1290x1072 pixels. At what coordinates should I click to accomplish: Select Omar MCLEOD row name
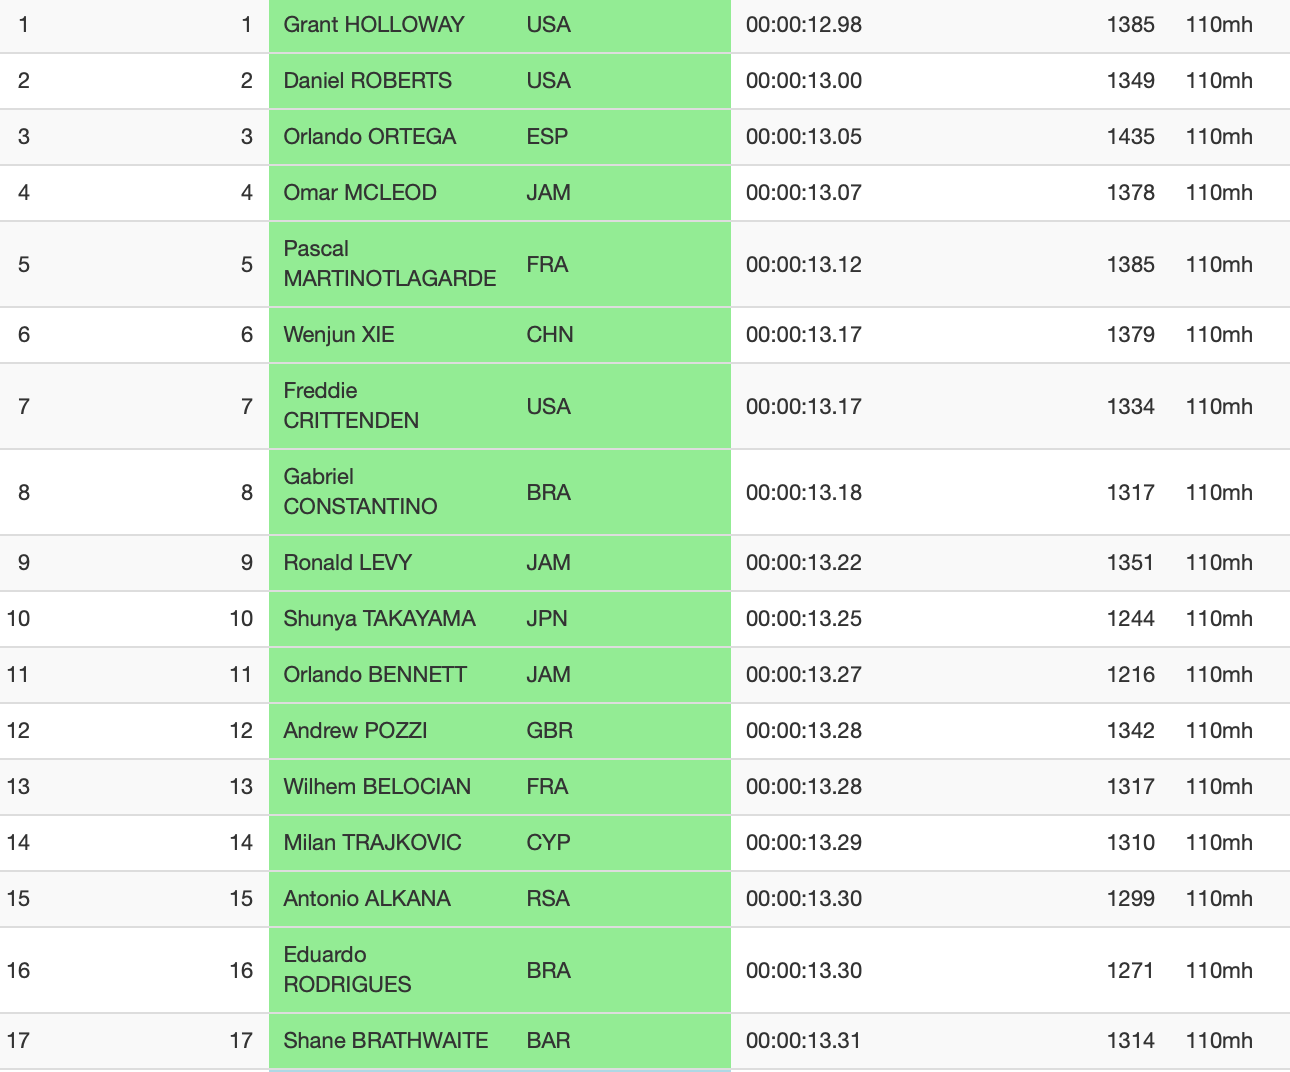click(x=360, y=193)
